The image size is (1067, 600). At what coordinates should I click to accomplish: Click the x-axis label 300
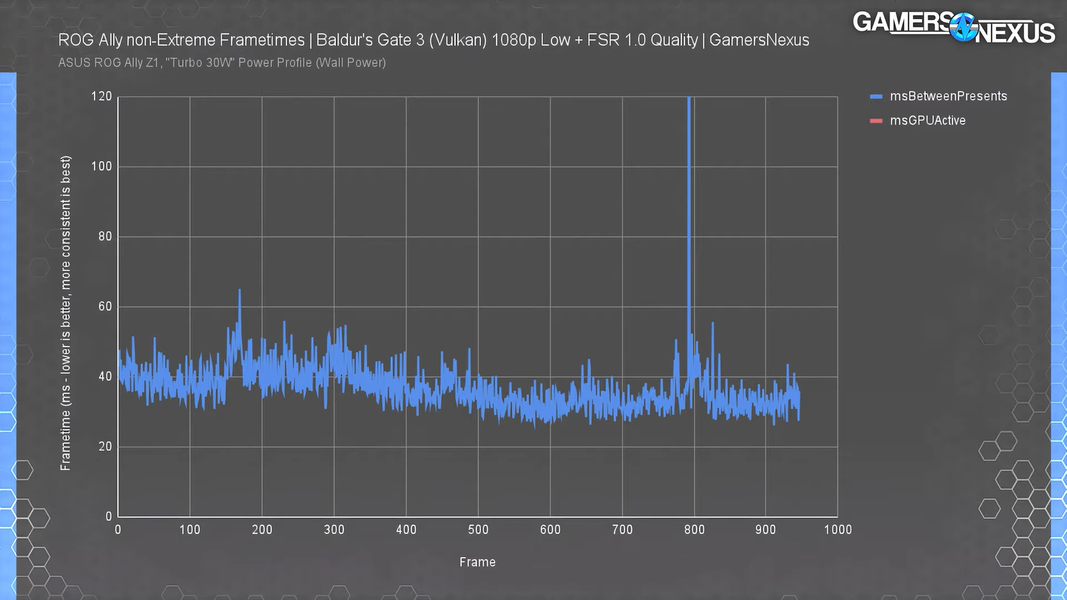pos(334,530)
